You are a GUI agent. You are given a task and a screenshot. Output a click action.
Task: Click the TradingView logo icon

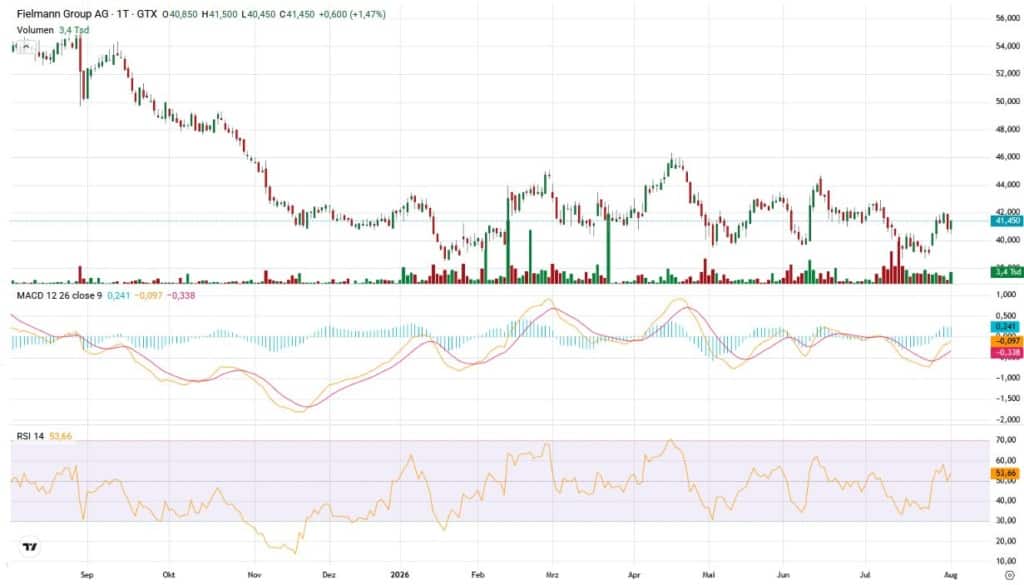click(x=29, y=547)
